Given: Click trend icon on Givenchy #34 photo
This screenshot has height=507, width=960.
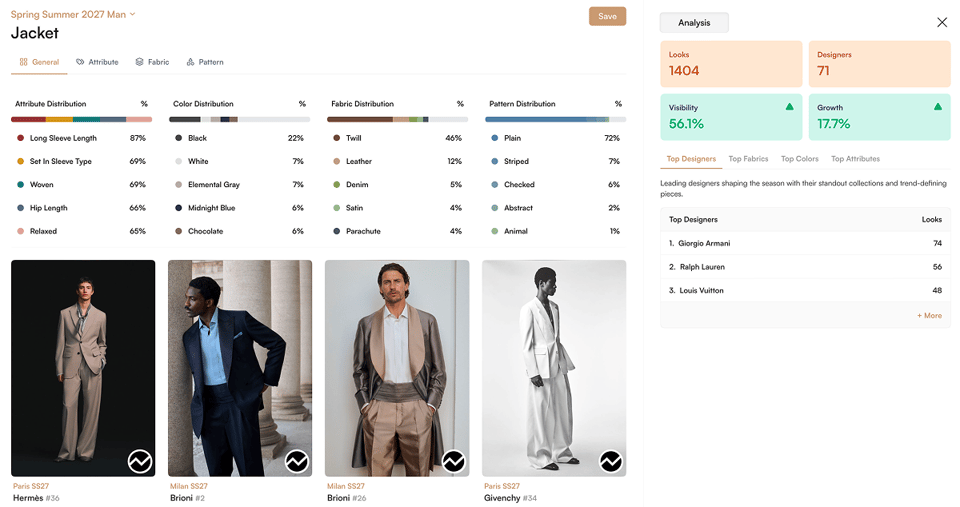Looking at the screenshot, I should pos(611,461).
